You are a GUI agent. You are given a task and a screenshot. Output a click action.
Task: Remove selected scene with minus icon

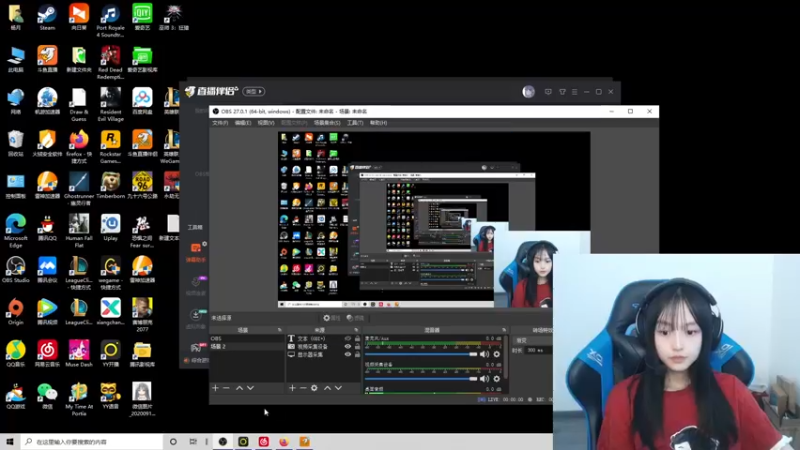tap(227, 388)
